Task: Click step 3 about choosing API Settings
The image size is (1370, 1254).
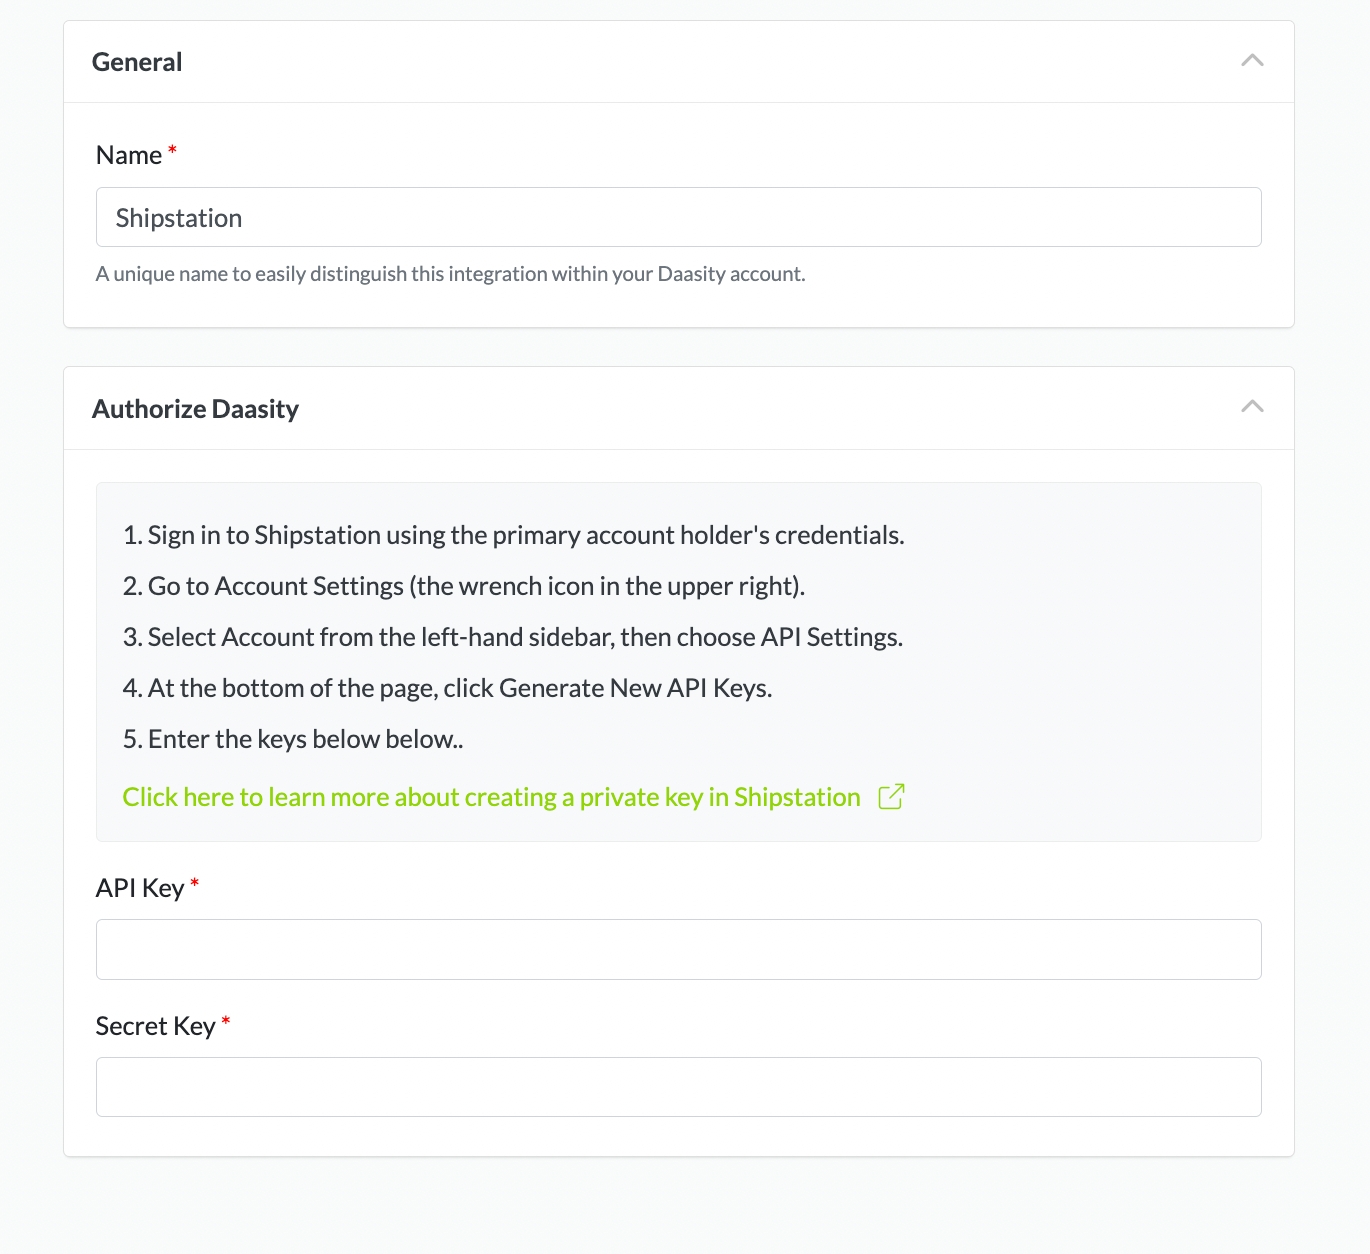Action: pos(513,637)
